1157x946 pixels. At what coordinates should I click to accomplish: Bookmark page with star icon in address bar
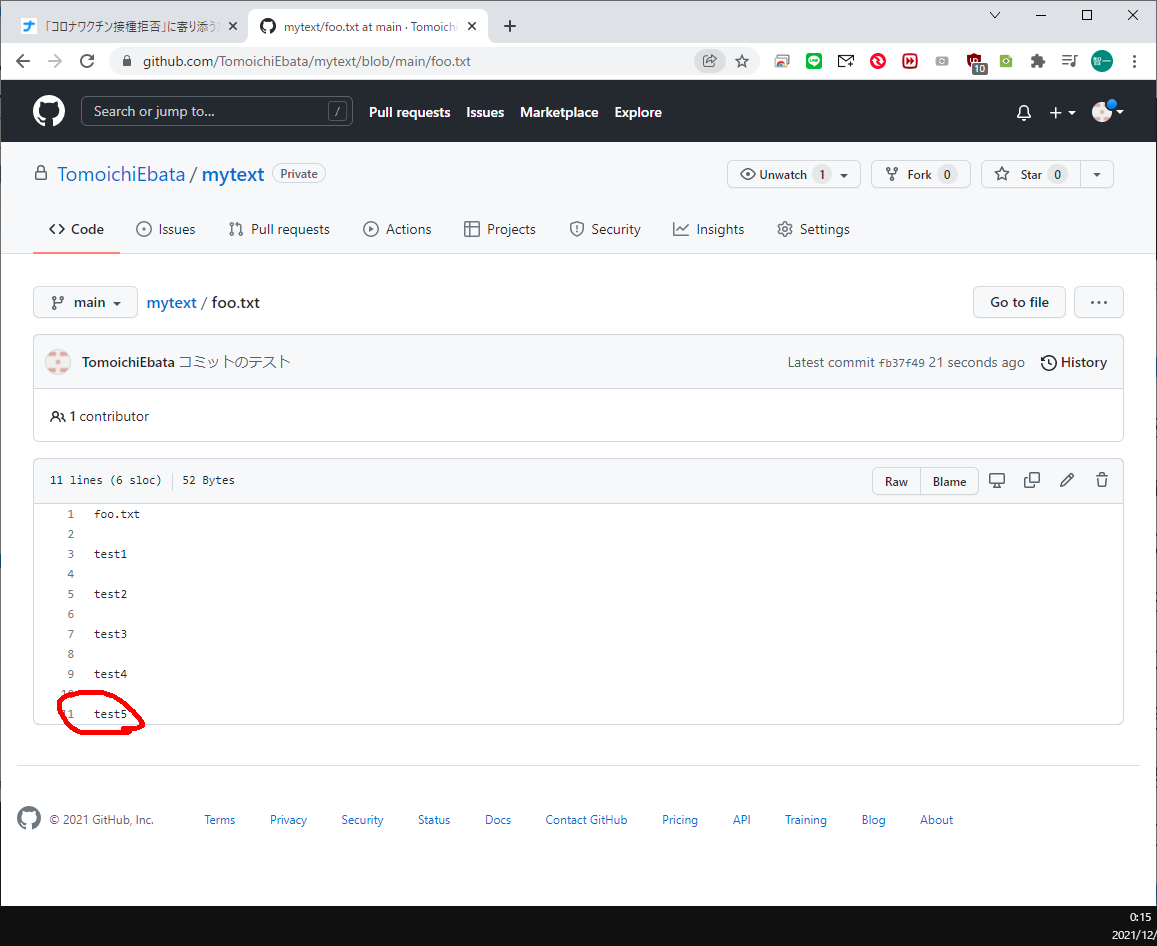pos(742,61)
